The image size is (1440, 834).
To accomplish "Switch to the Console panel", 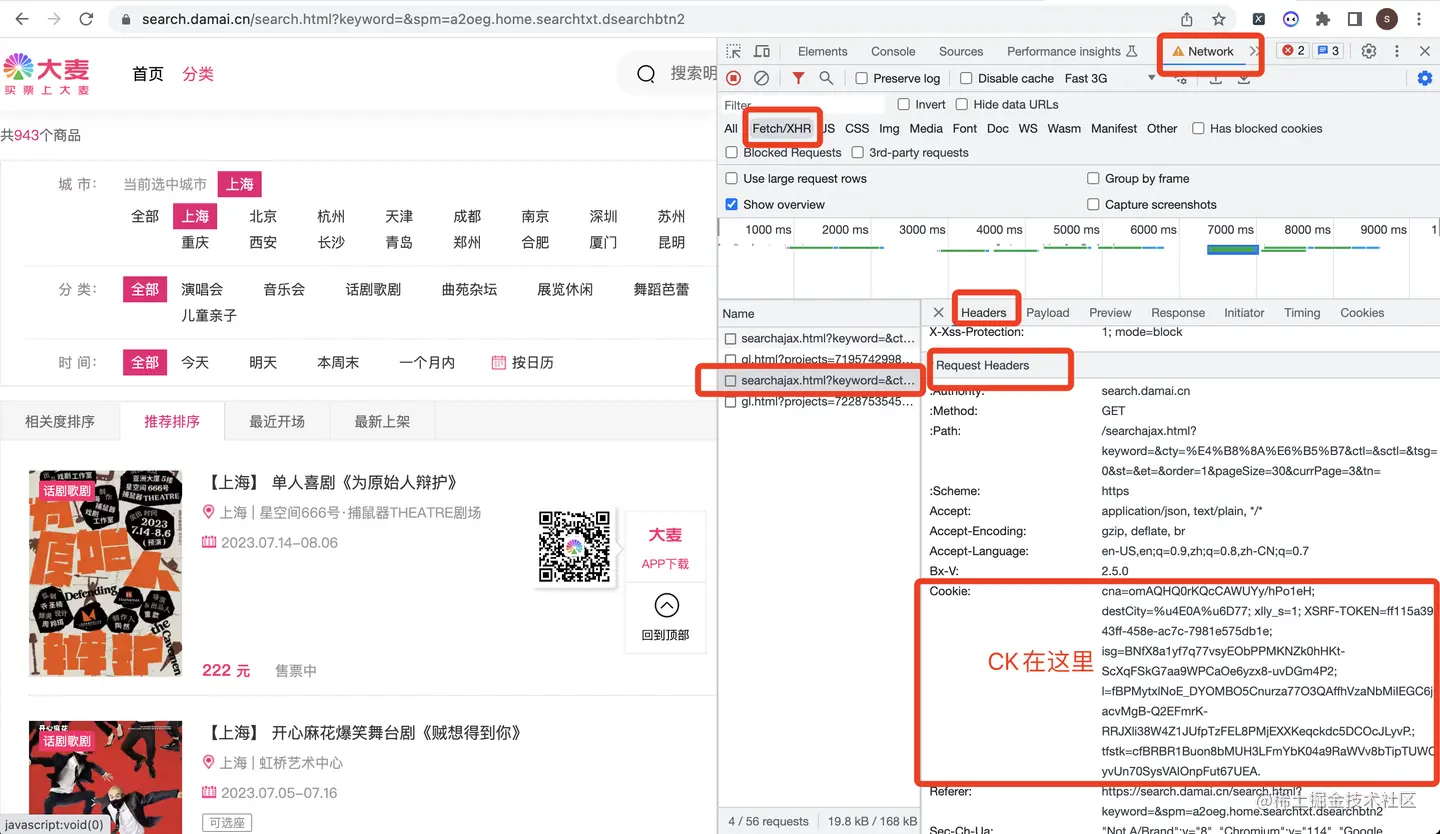I will click(x=892, y=51).
